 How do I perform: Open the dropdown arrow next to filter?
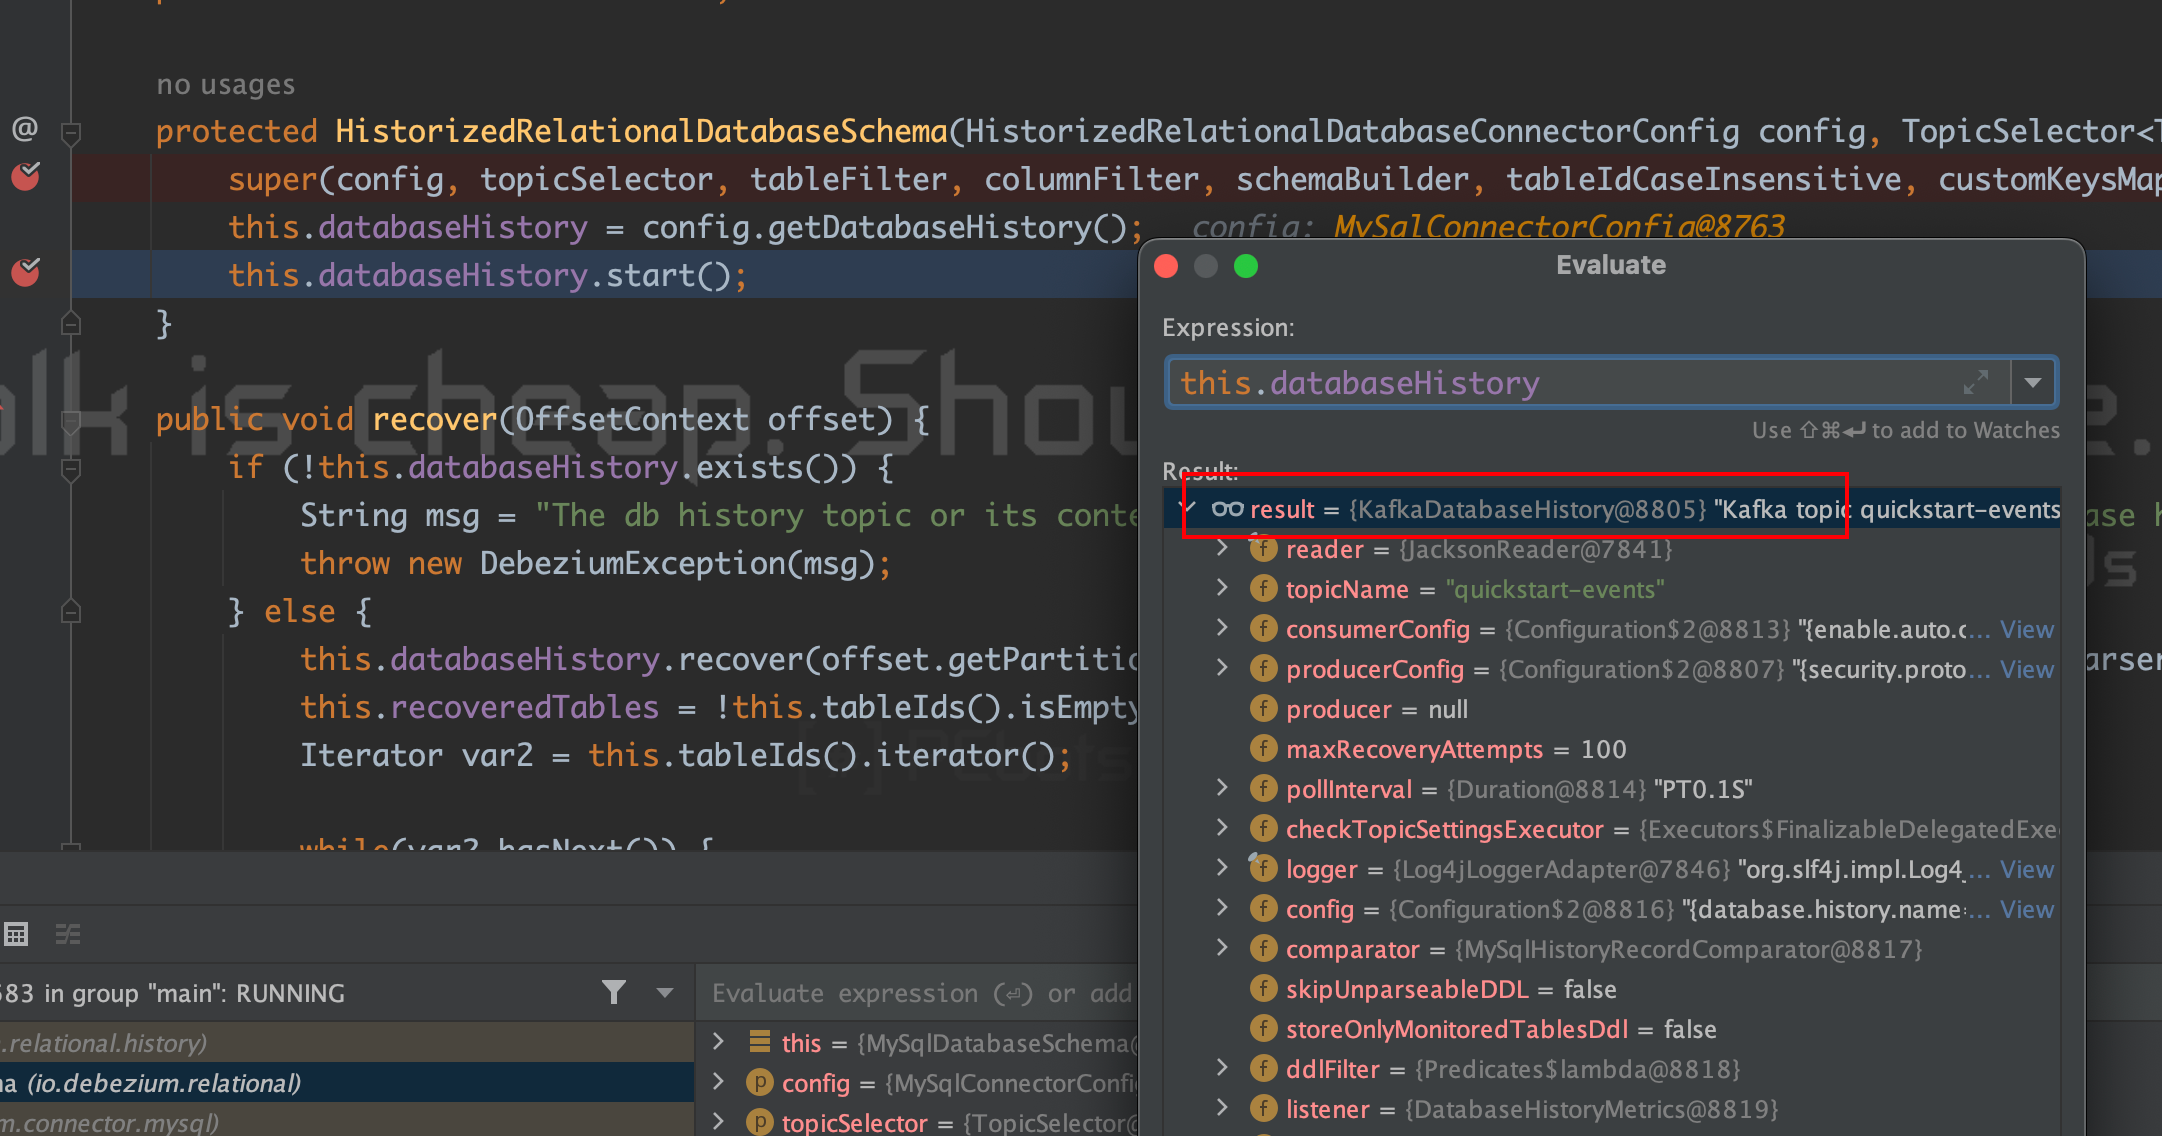pyautogui.click(x=665, y=993)
